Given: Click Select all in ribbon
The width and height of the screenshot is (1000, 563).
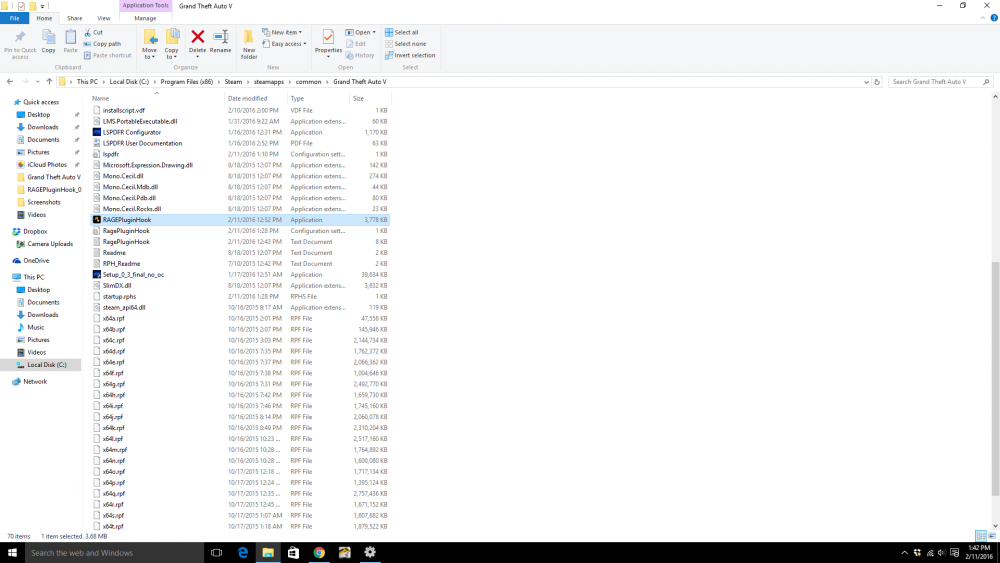Looking at the screenshot, I should pos(402,32).
